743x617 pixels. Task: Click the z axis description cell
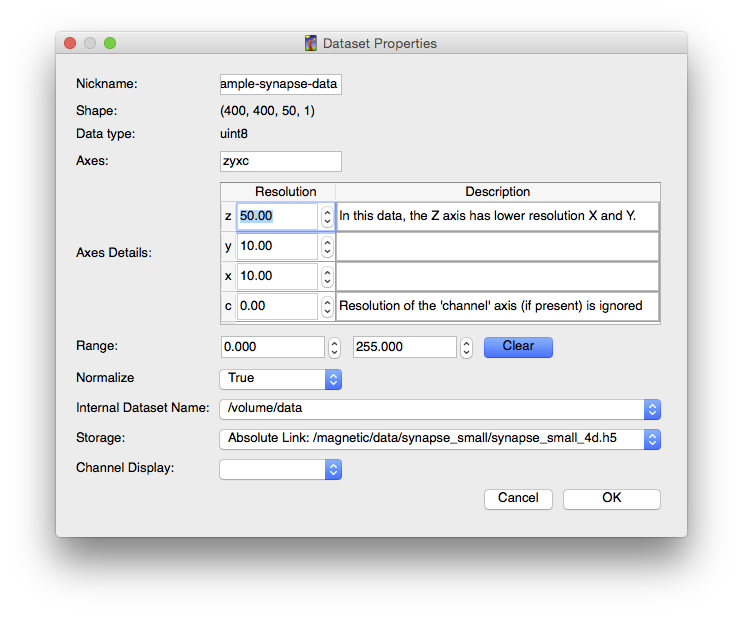(x=498, y=216)
